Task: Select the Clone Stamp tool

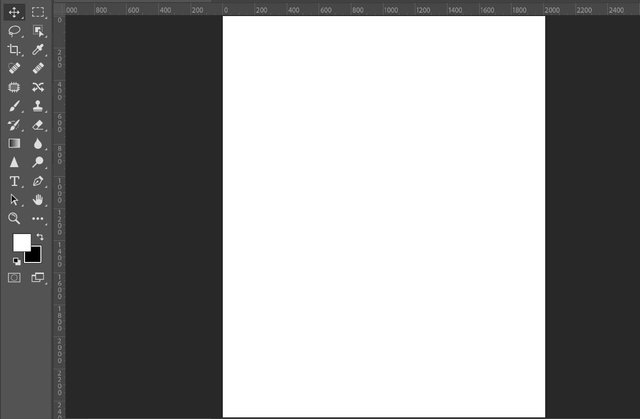Action: (38, 106)
